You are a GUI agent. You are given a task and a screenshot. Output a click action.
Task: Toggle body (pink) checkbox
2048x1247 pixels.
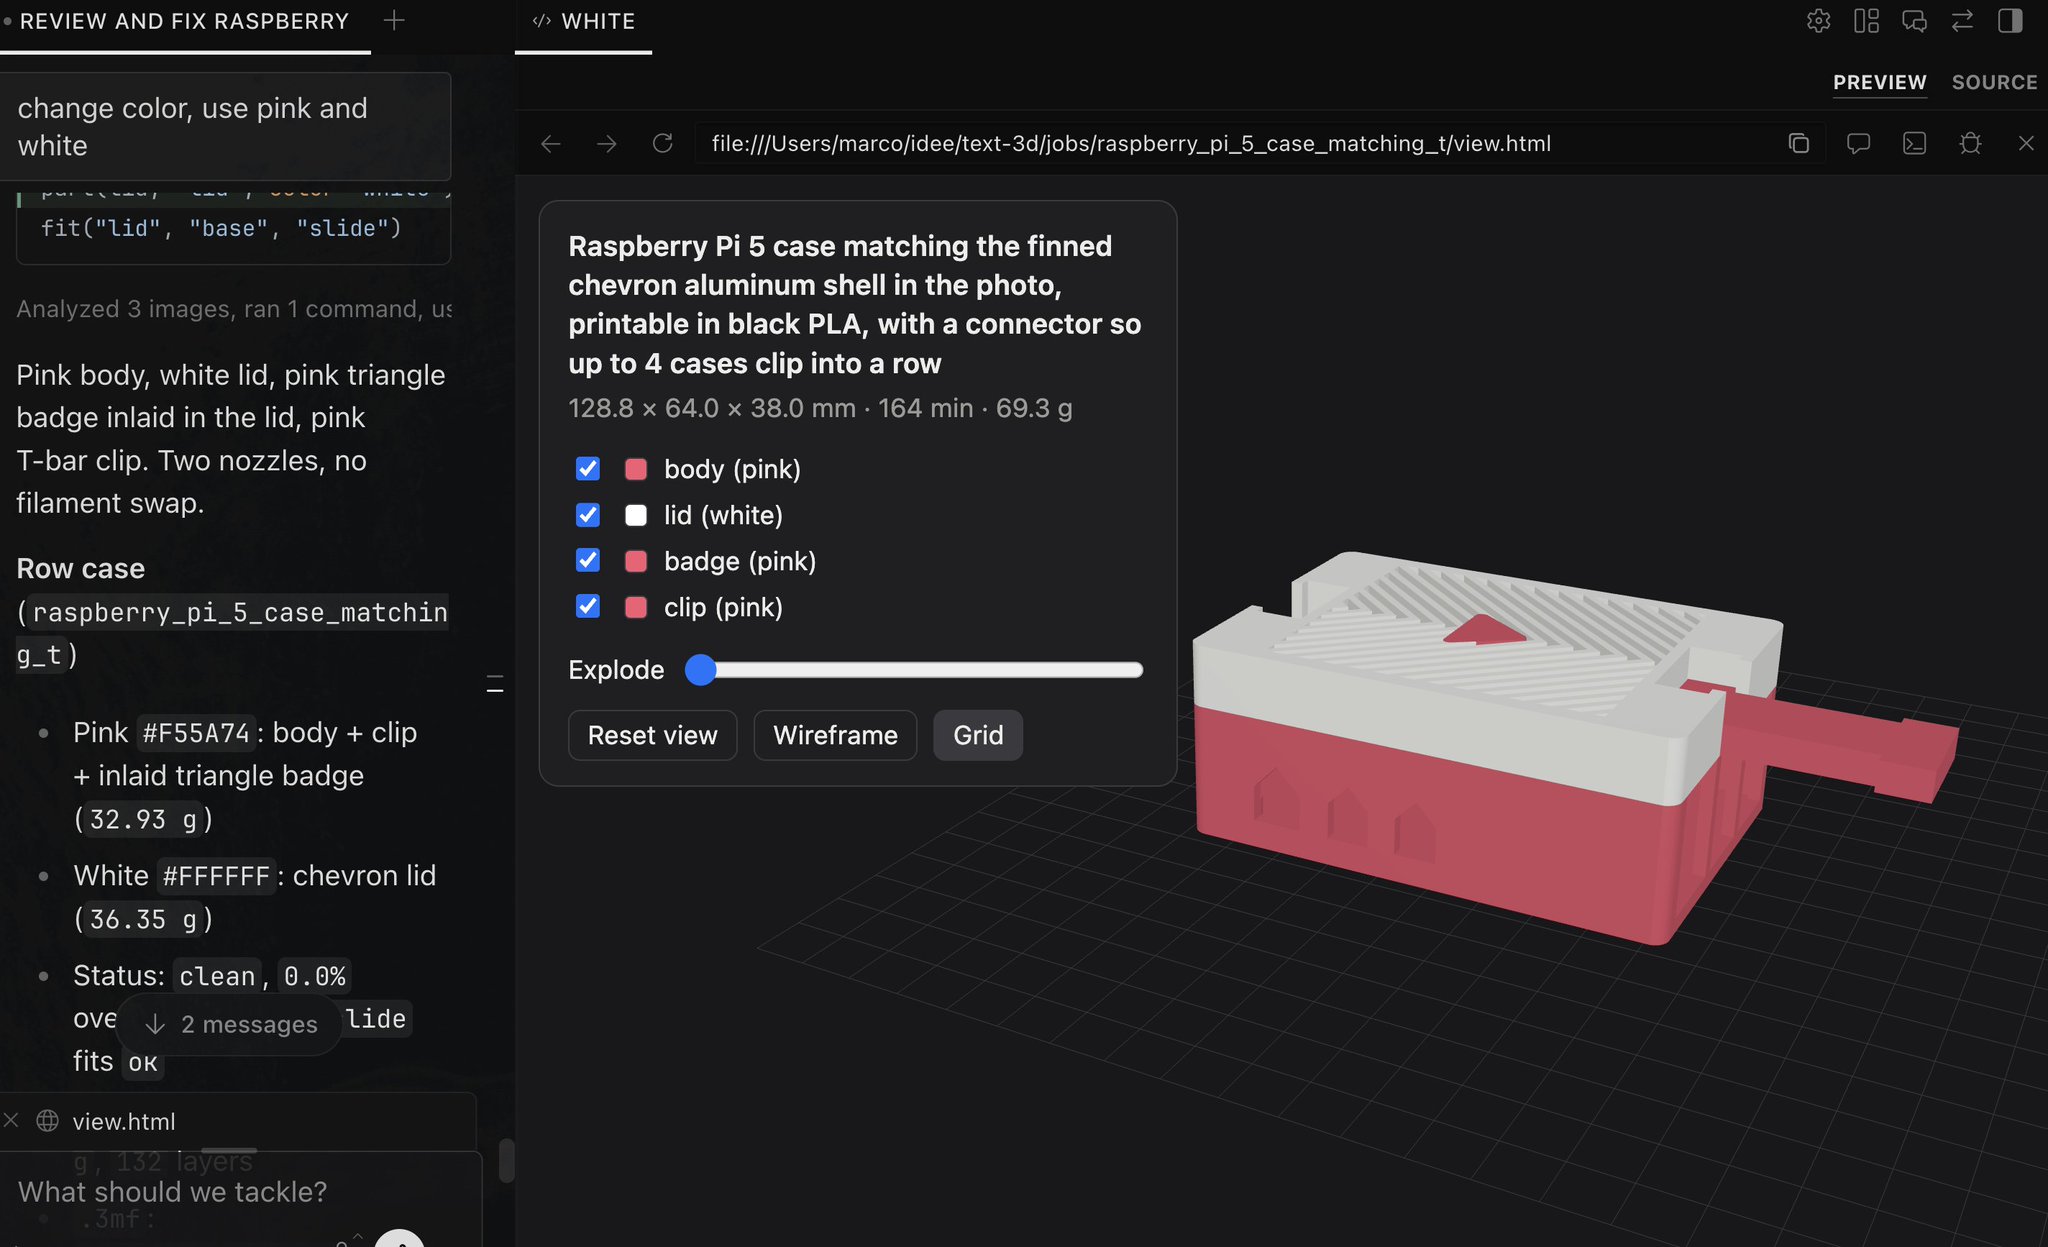[588, 469]
